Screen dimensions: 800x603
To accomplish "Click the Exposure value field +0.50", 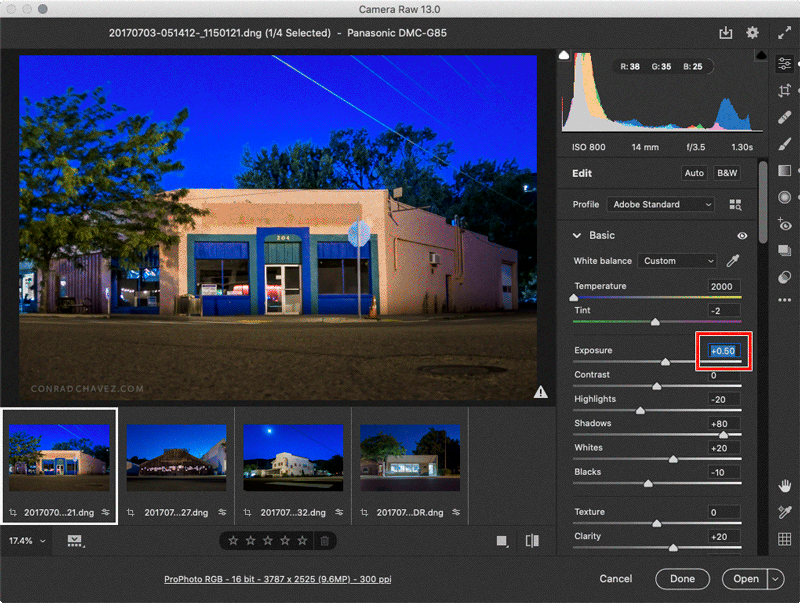I will [x=723, y=351].
